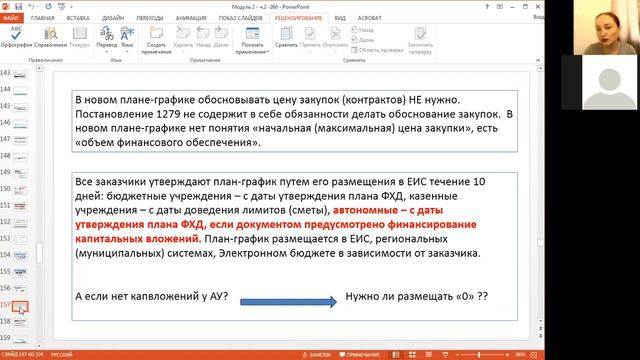Collapse the ribbon with the chevron
Screen dimensions: 640x360
(x=538, y=60)
